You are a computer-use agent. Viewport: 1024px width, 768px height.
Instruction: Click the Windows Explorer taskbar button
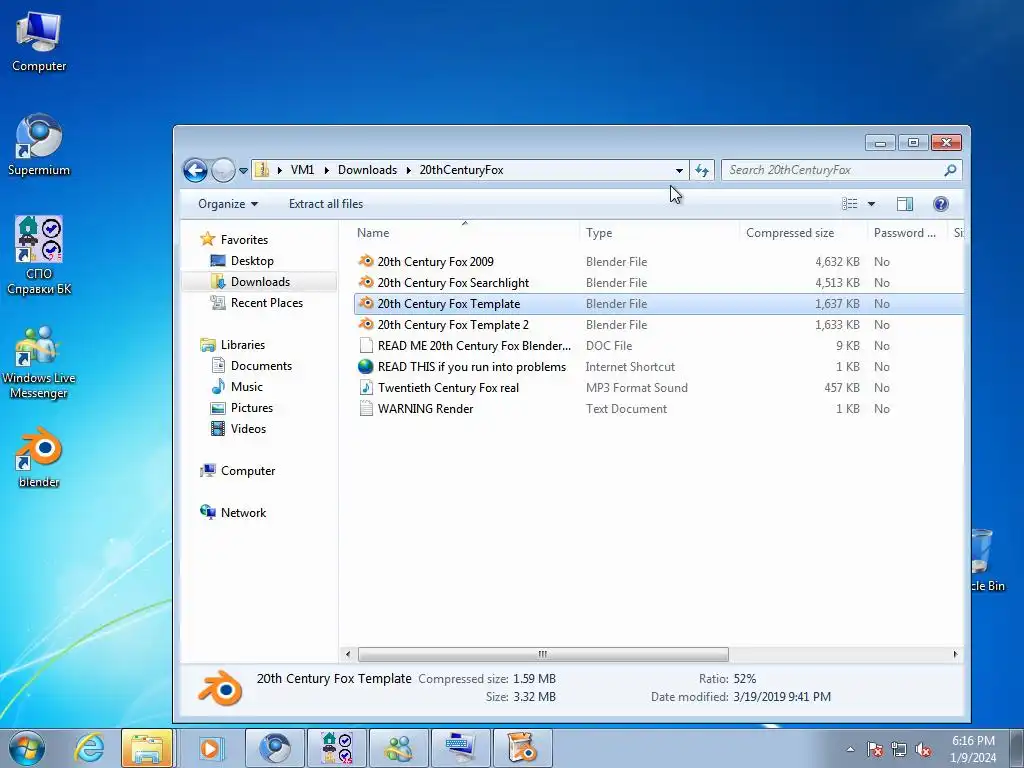(x=147, y=748)
